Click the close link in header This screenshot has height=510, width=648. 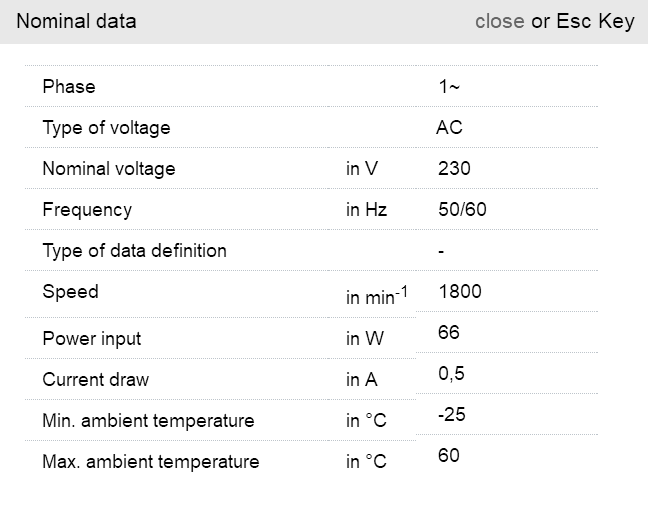tap(499, 21)
